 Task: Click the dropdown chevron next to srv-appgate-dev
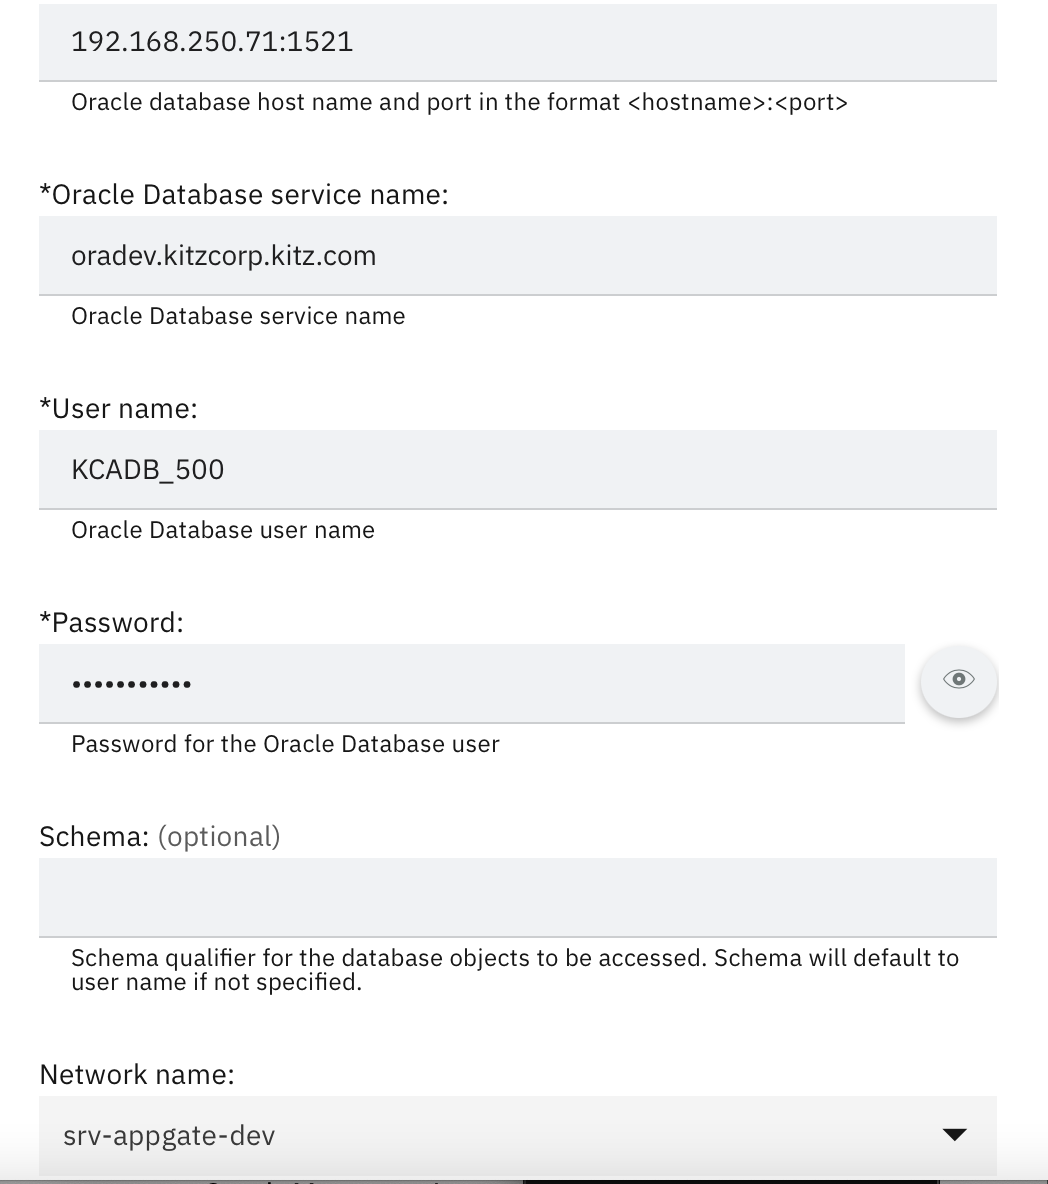(x=954, y=1134)
